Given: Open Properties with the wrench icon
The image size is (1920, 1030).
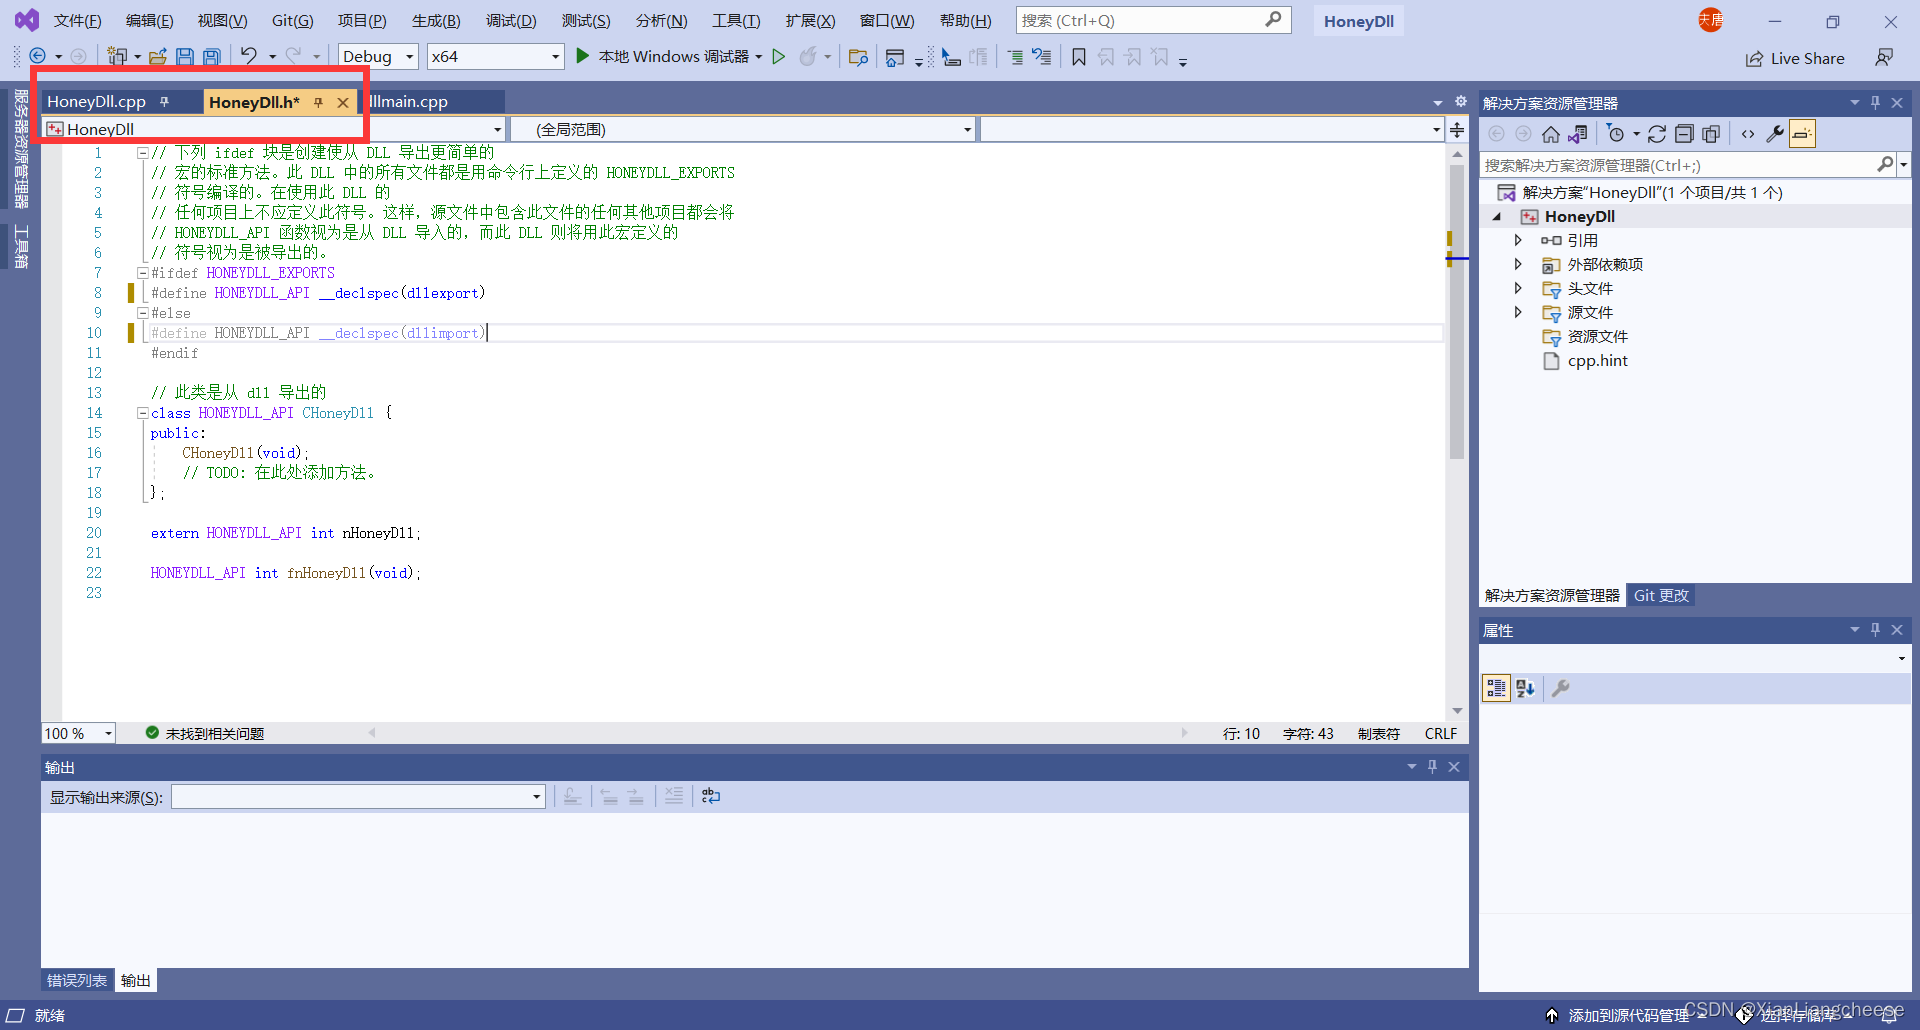Looking at the screenshot, I should click(x=1775, y=134).
